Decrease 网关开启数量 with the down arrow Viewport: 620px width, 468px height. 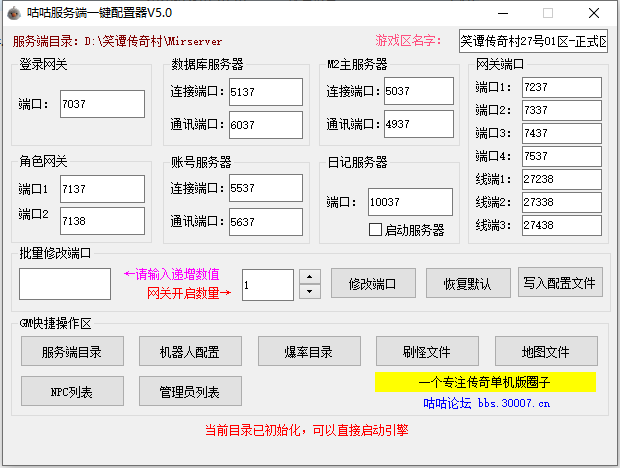point(310,292)
